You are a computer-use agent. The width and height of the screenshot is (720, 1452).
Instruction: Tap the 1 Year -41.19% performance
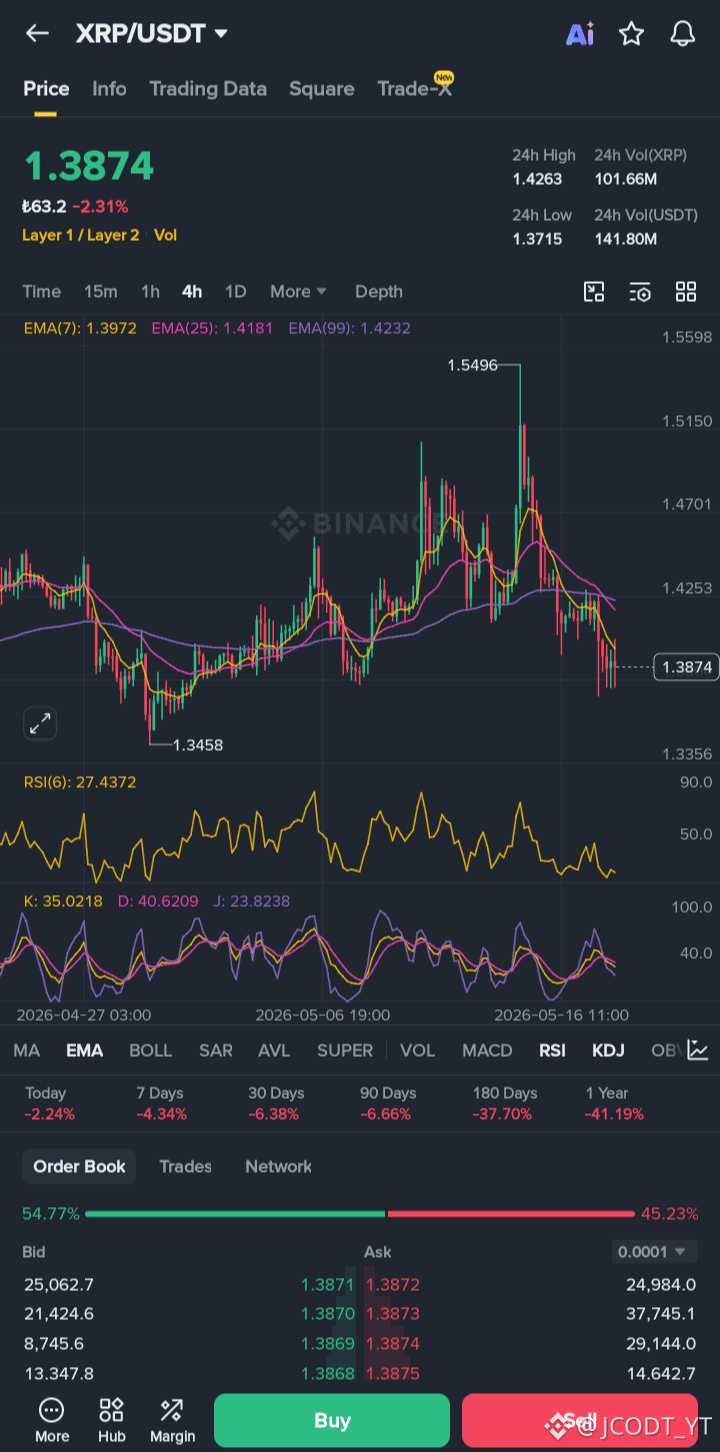pyautogui.click(x=614, y=1103)
